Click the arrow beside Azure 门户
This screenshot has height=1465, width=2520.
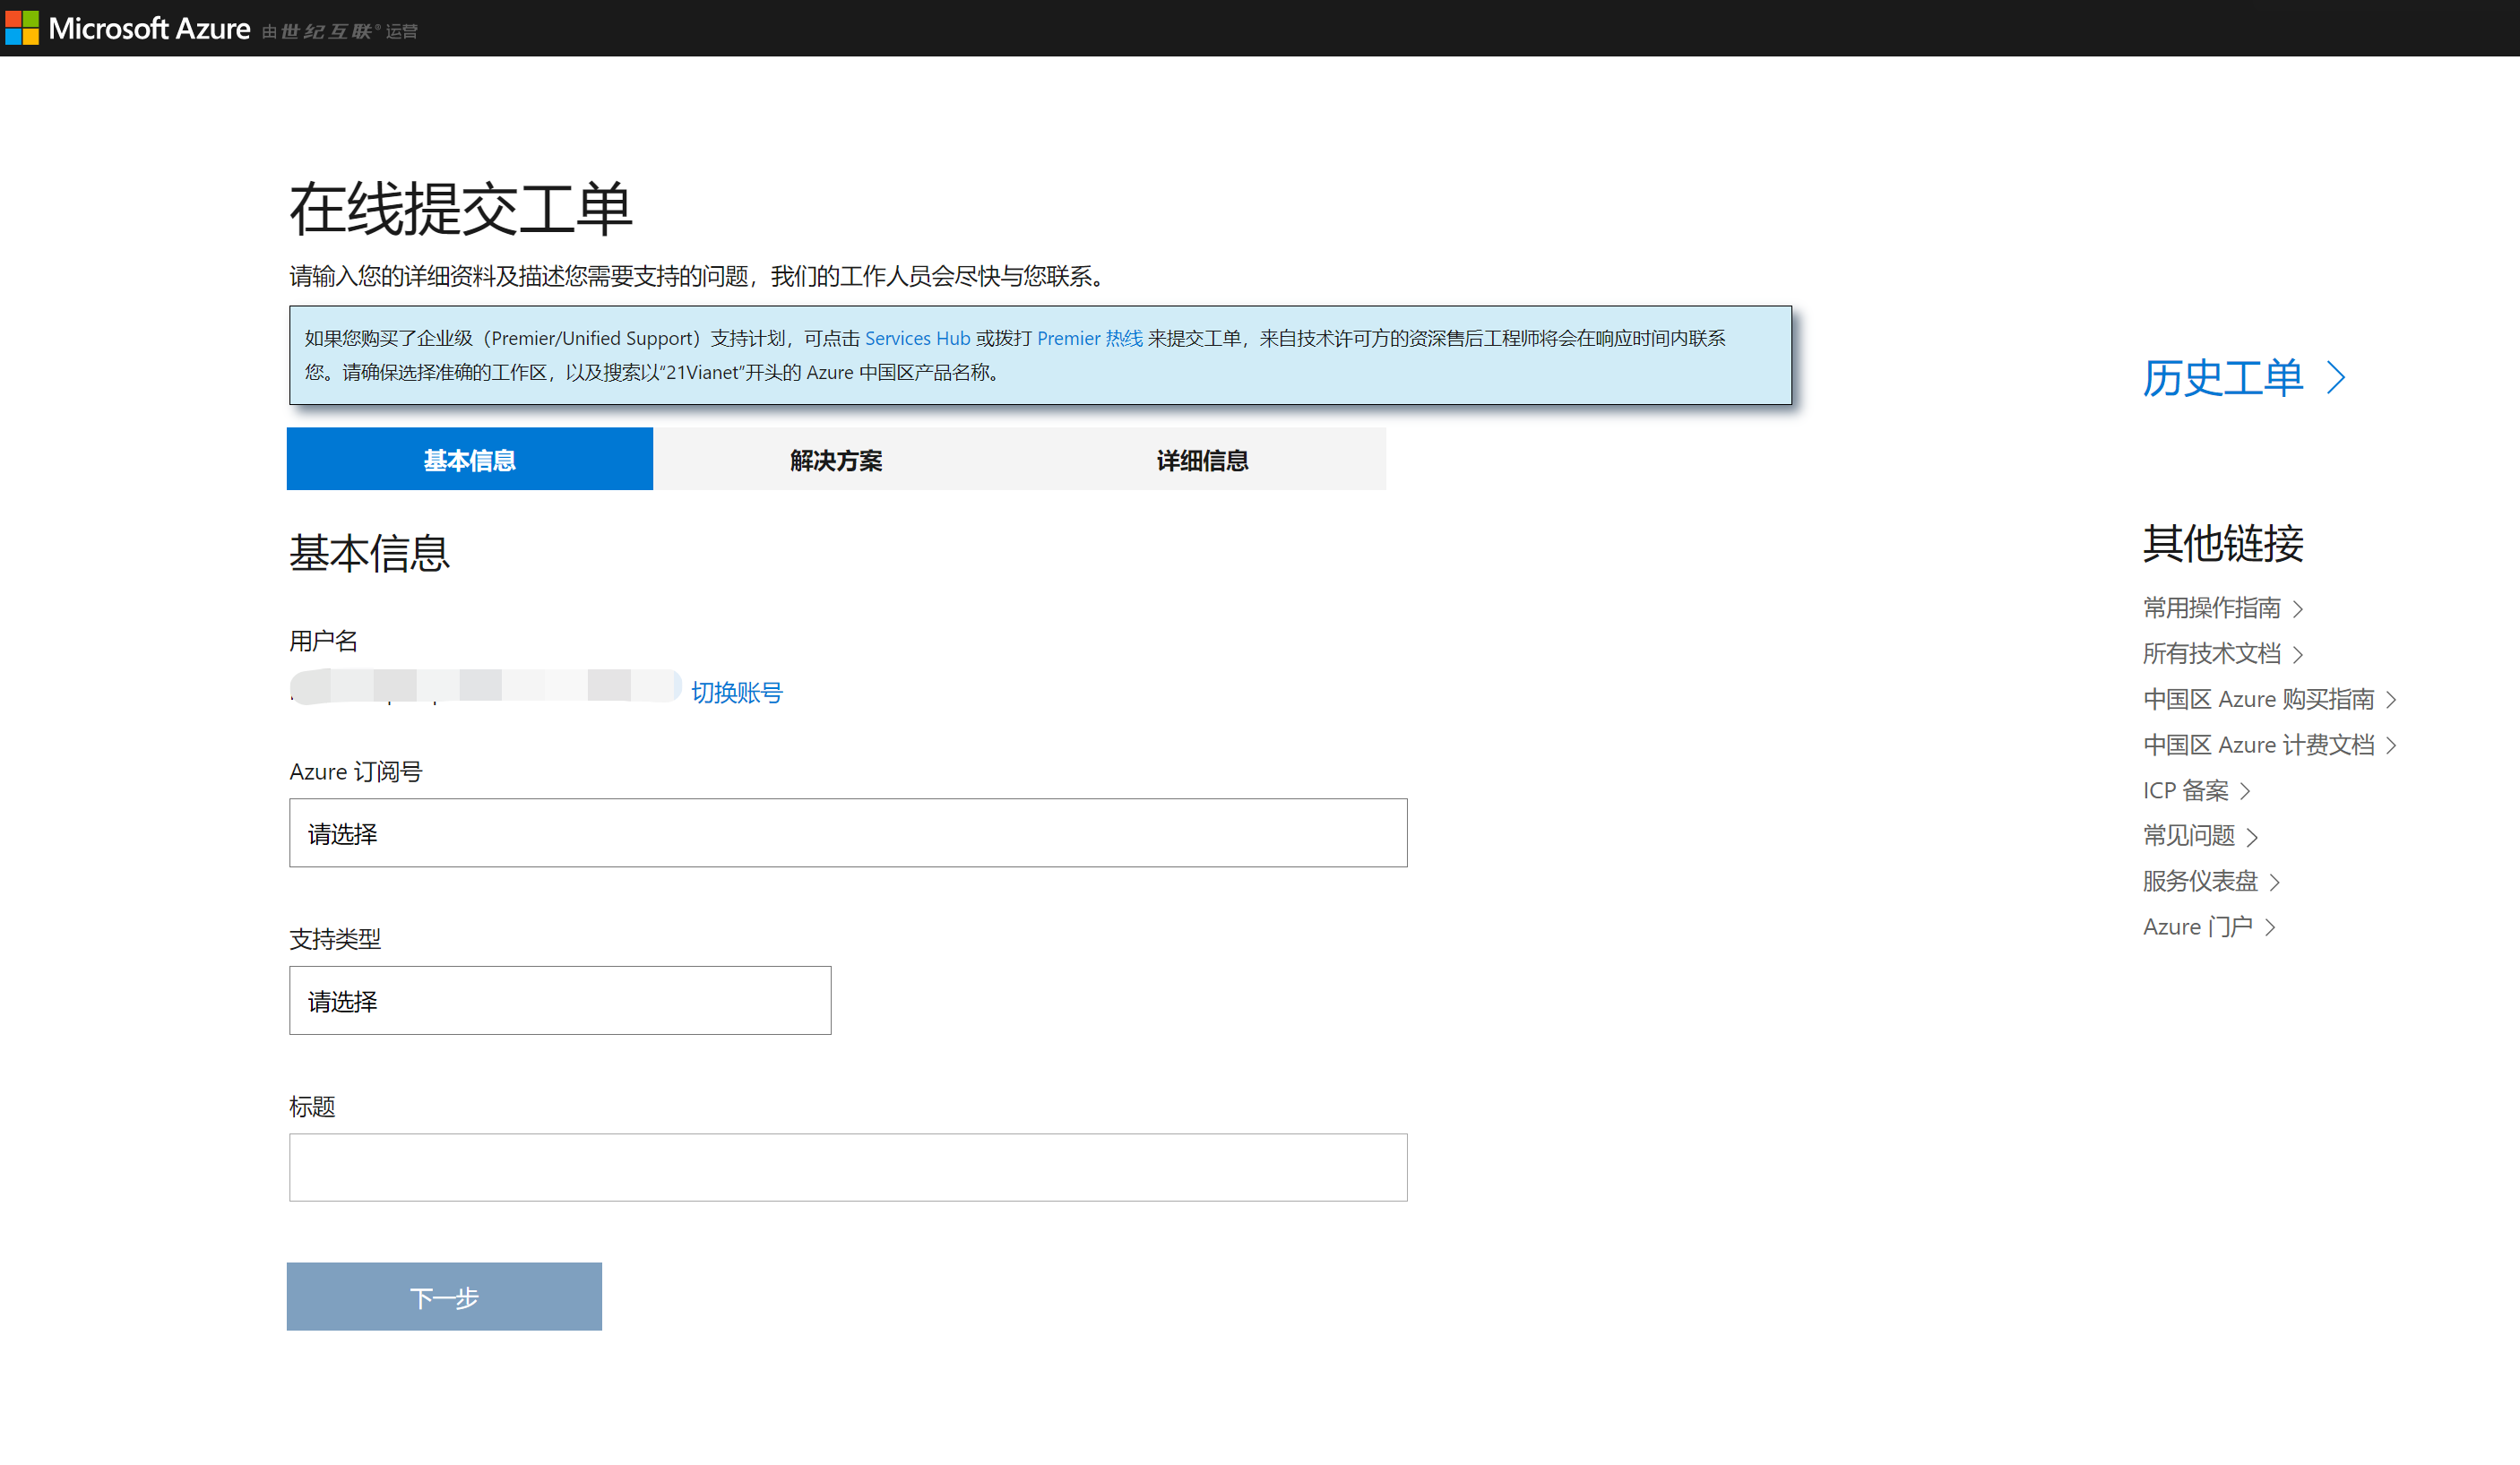[2271, 928]
